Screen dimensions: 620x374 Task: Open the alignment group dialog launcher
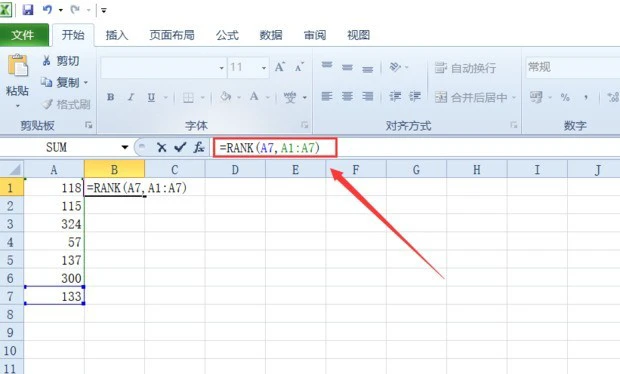514,125
